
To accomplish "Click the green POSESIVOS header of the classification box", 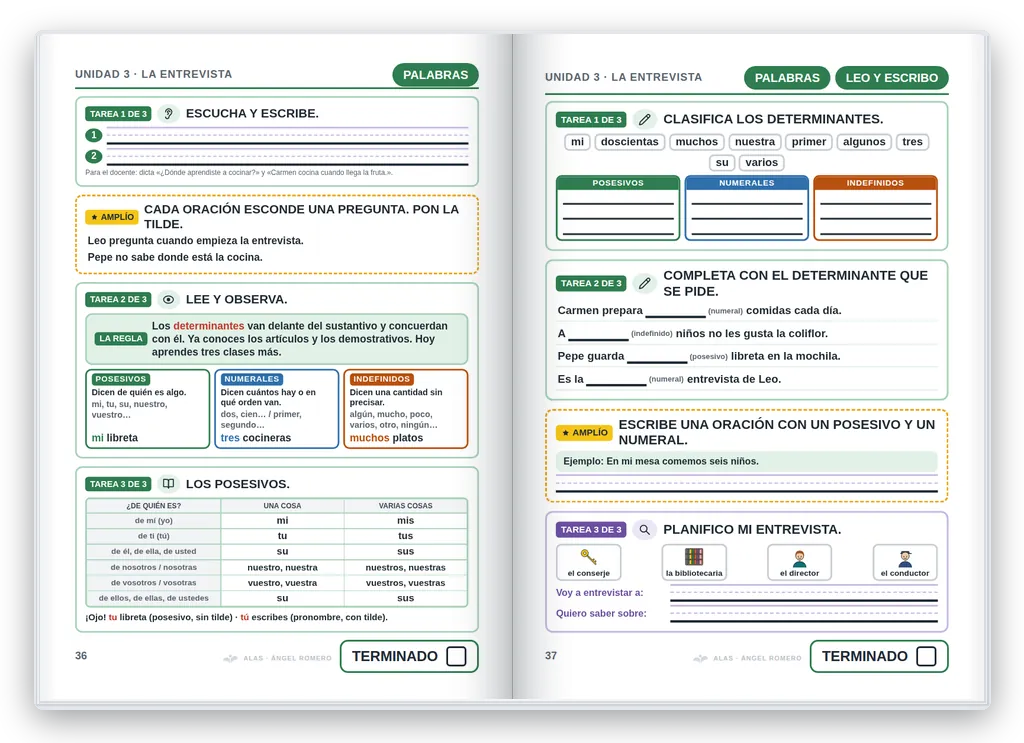I will point(618,183).
